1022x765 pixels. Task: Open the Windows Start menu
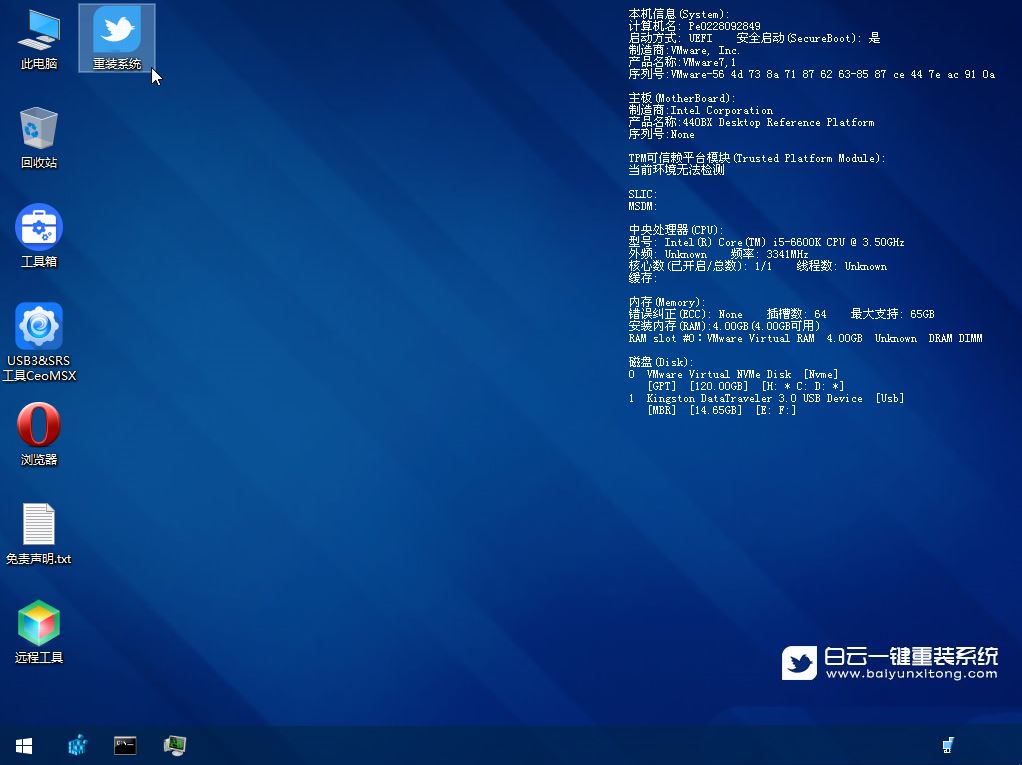pos(23,745)
